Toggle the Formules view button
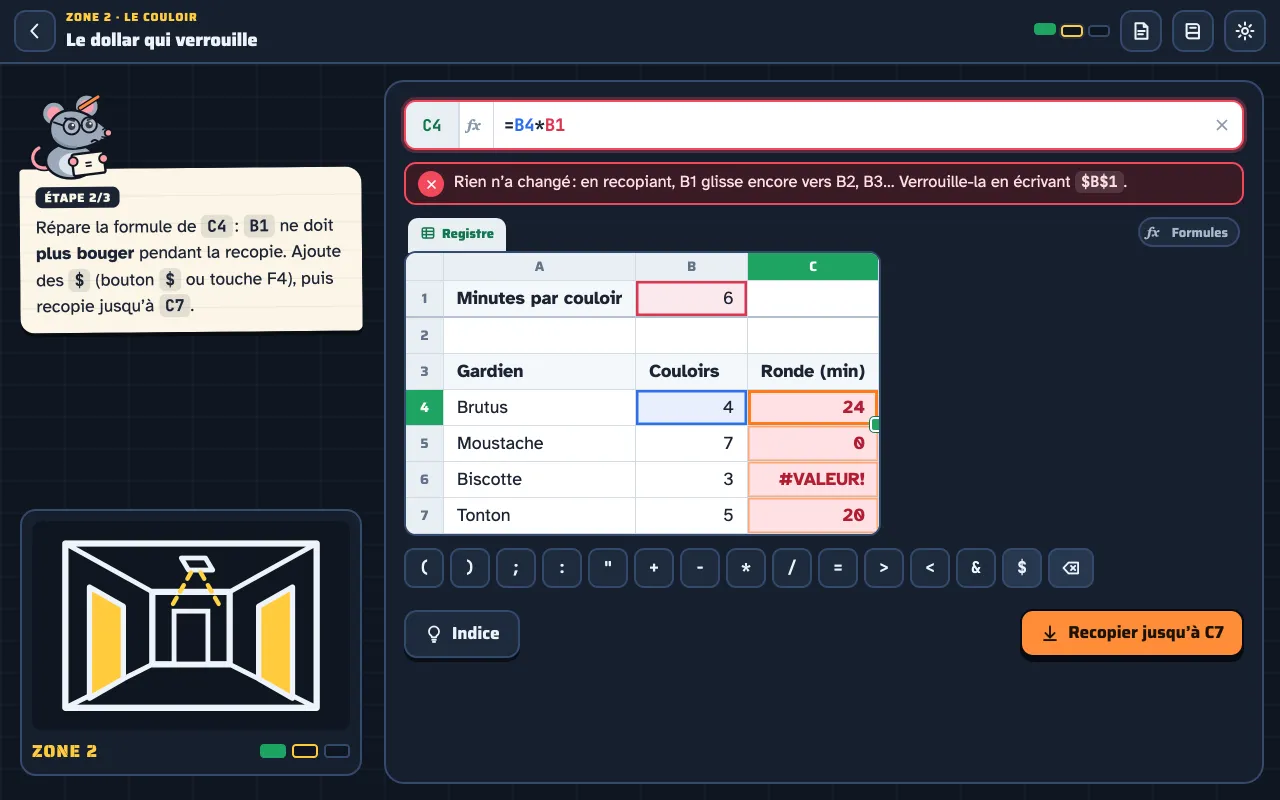The height and width of the screenshot is (800, 1280). (x=1189, y=232)
